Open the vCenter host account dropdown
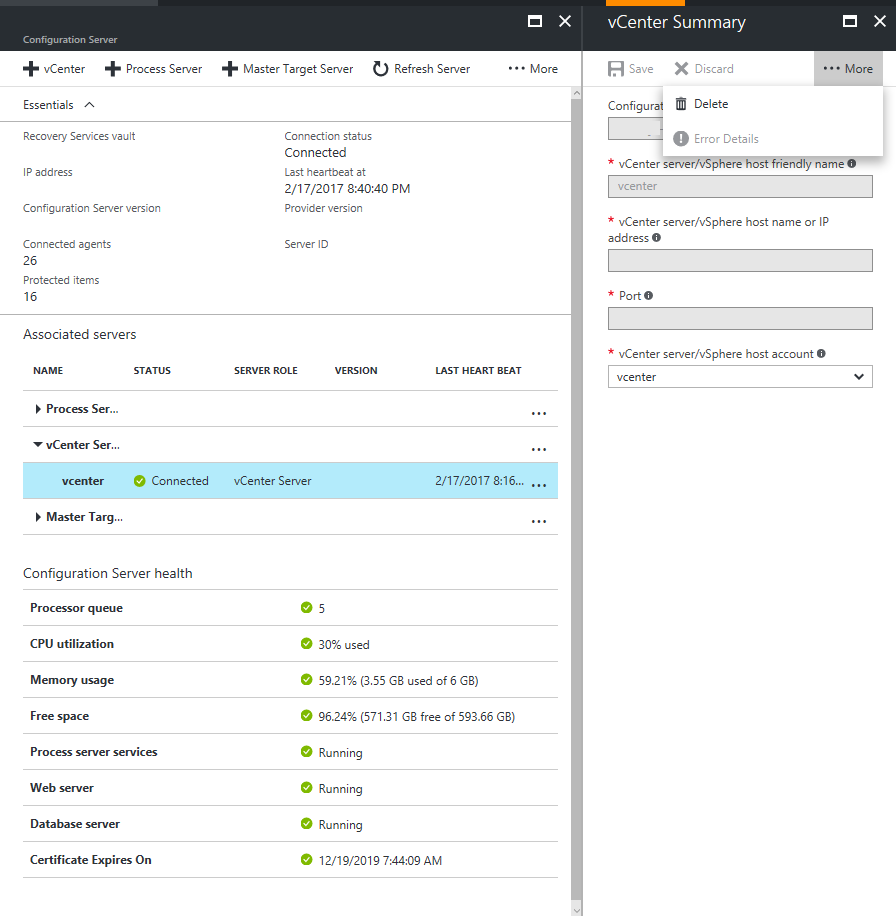The image size is (896, 916). [858, 377]
